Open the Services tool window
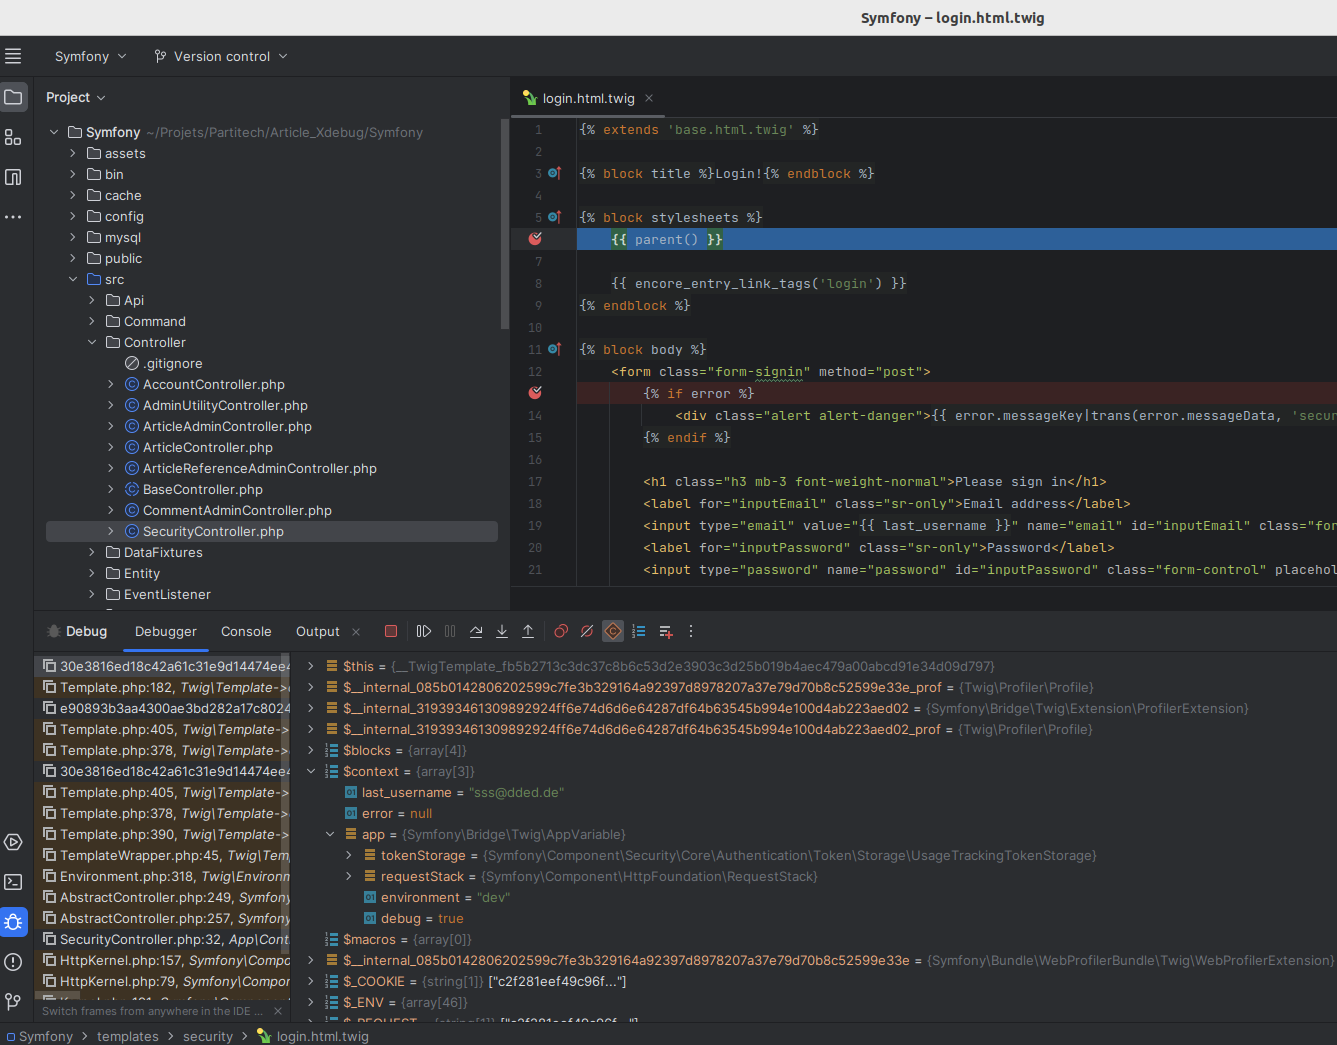 tap(13, 842)
